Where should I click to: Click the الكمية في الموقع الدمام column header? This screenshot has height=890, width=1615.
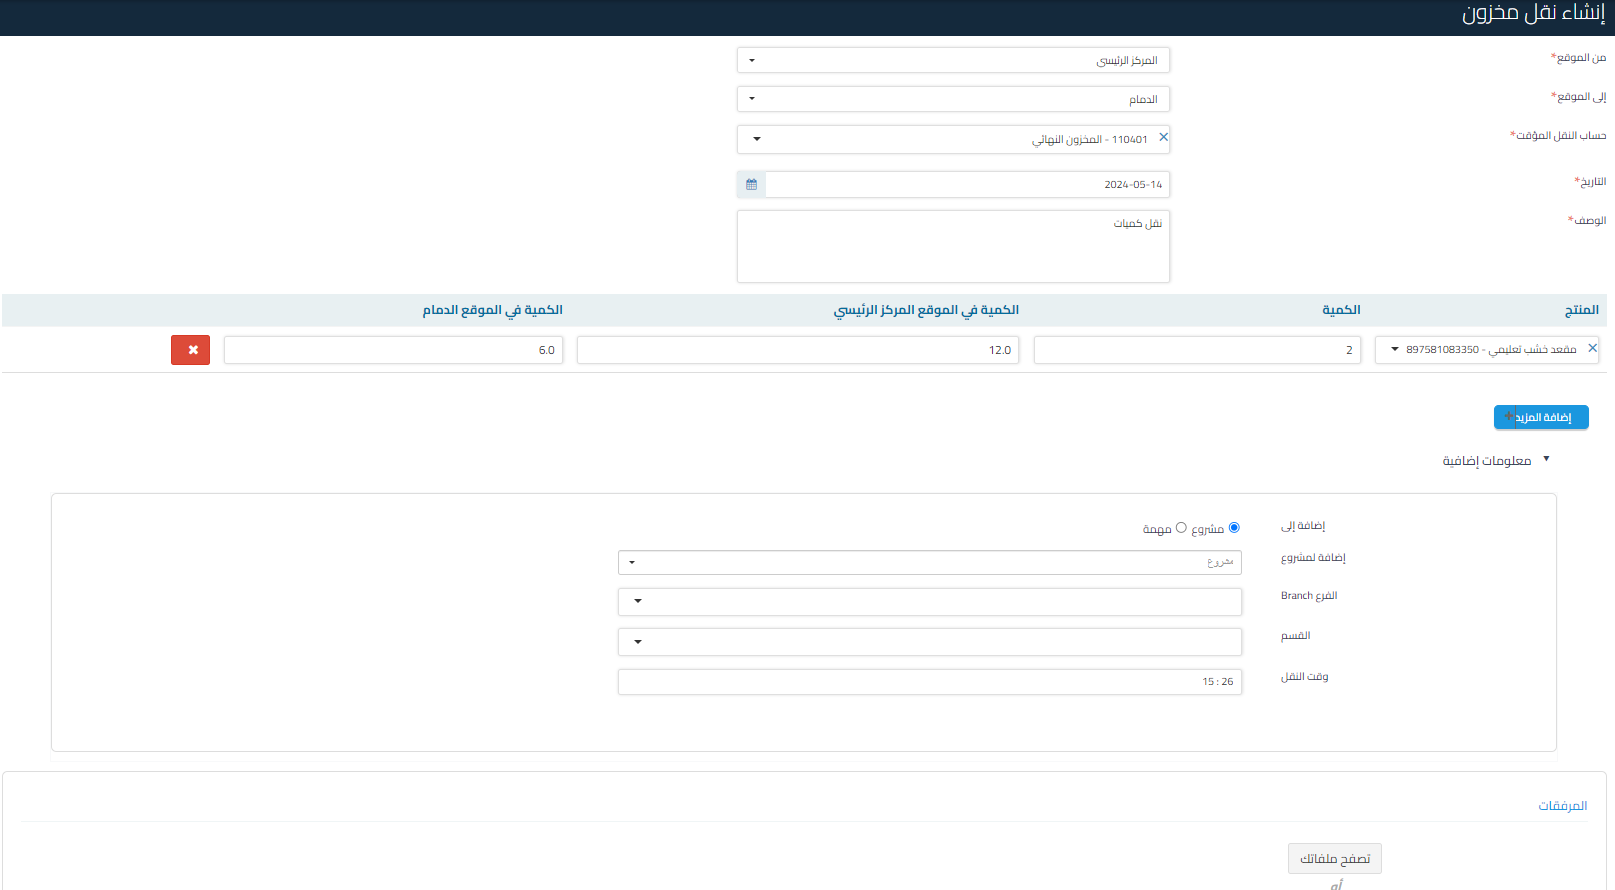492,310
